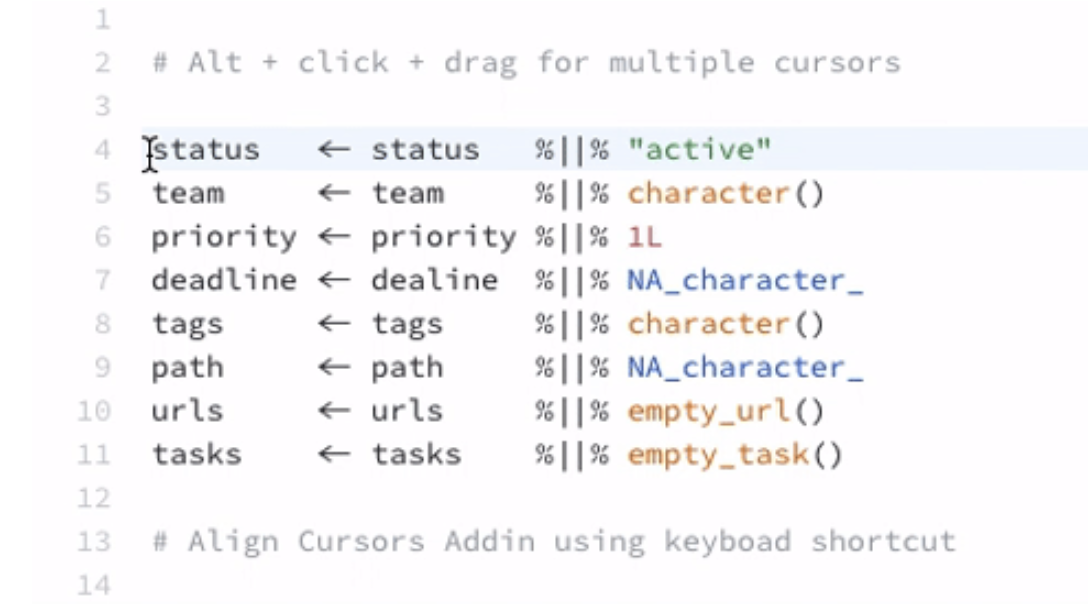Viewport: 1088px width, 604px height.
Task: Click the 1L value on priority line
Action: point(645,237)
